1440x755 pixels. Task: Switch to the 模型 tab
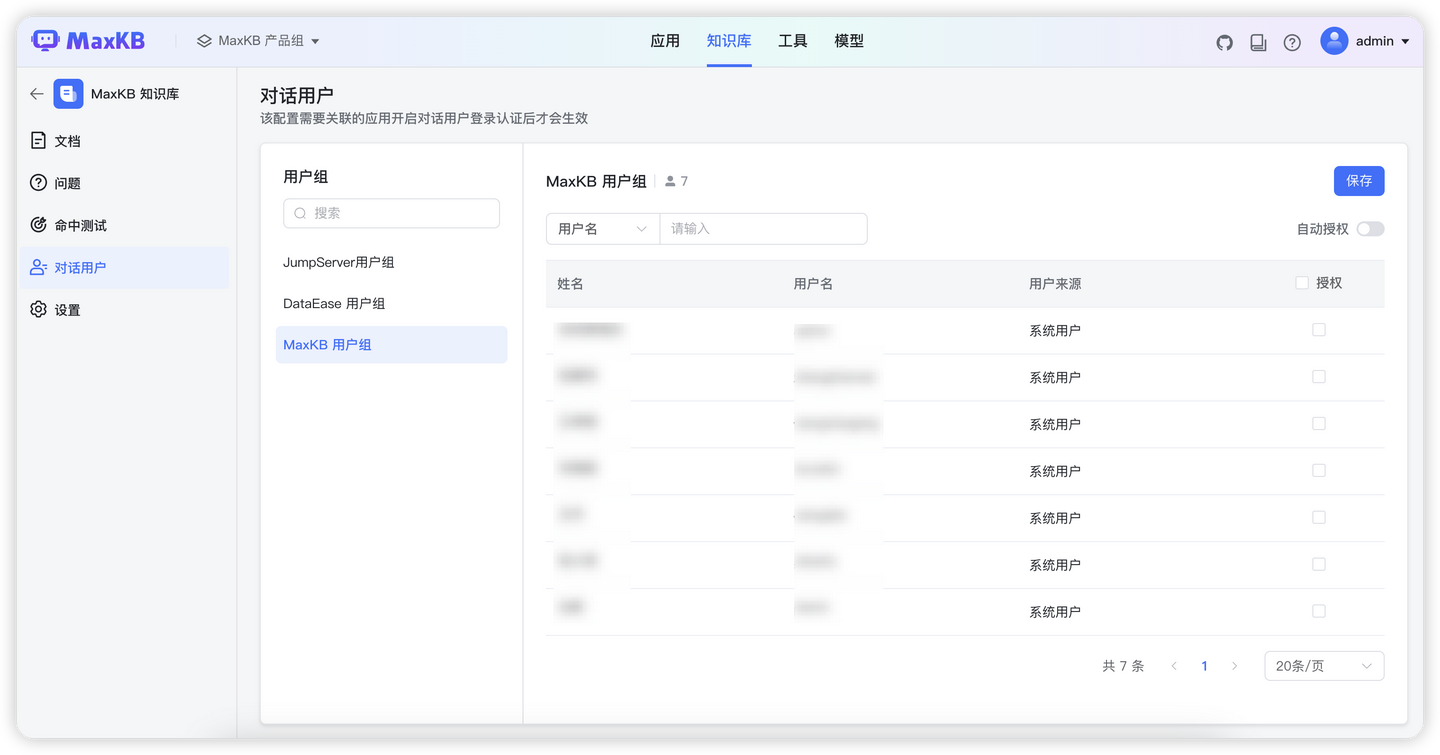[849, 41]
